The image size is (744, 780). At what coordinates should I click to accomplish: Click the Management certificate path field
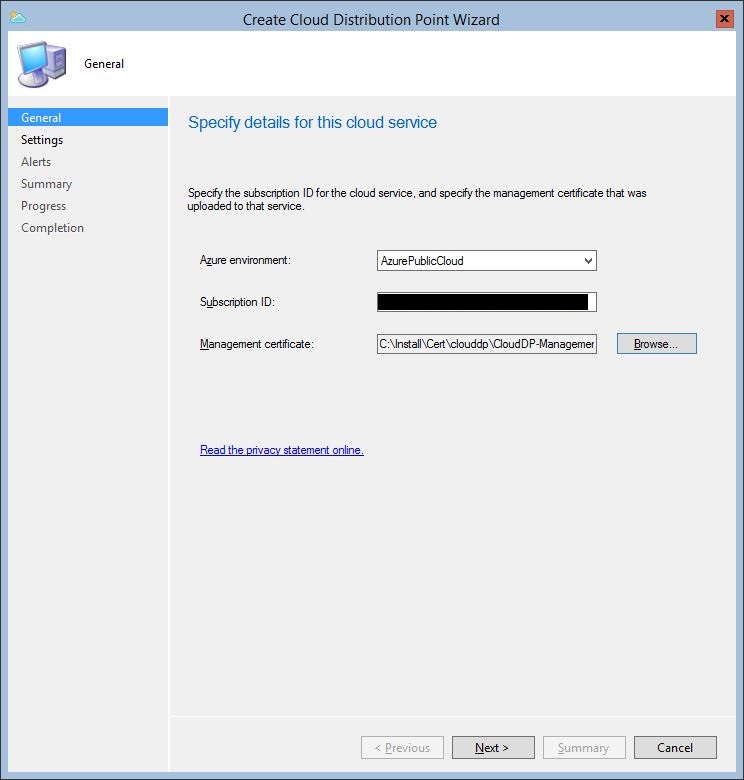click(486, 344)
